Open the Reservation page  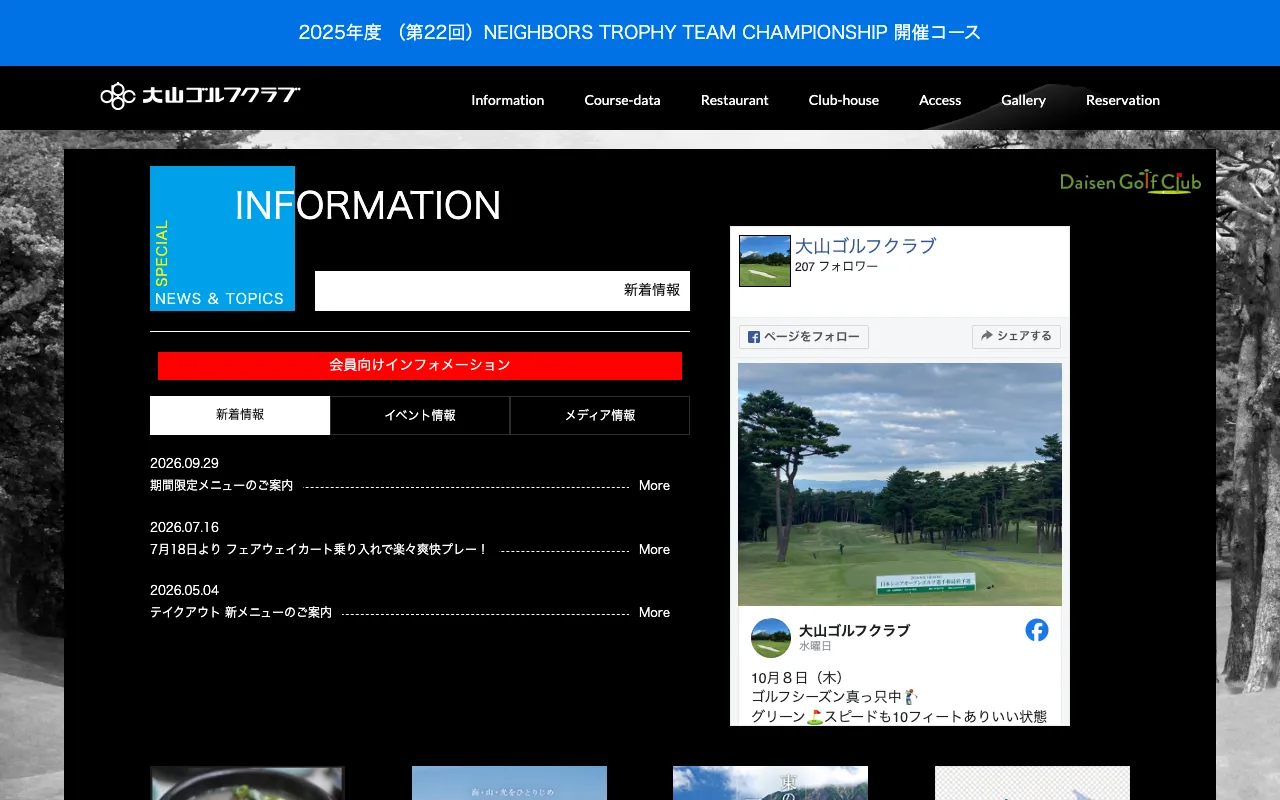click(x=1123, y=100)
